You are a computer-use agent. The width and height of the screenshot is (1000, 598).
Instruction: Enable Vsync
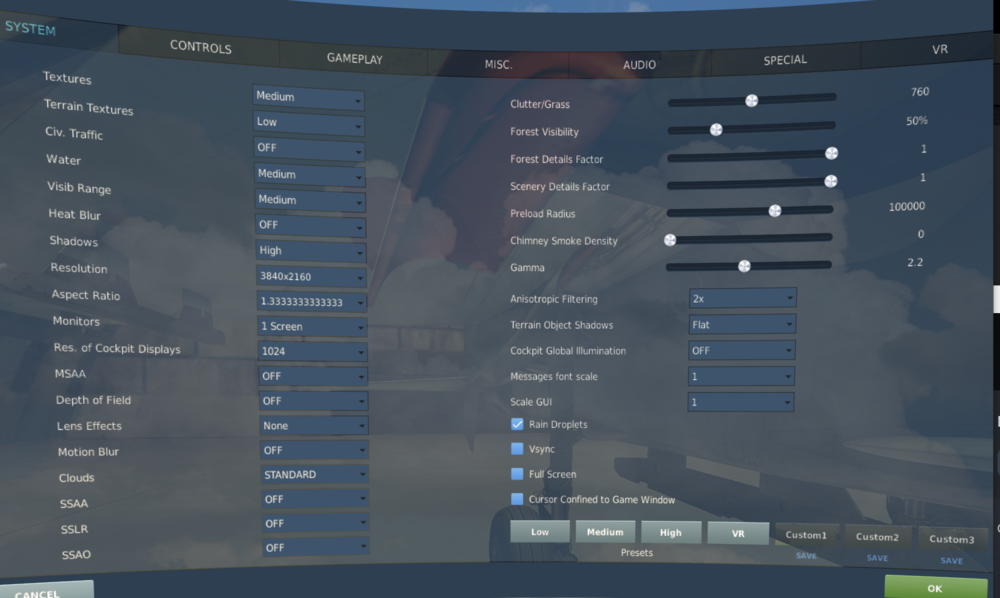point(517,449)
